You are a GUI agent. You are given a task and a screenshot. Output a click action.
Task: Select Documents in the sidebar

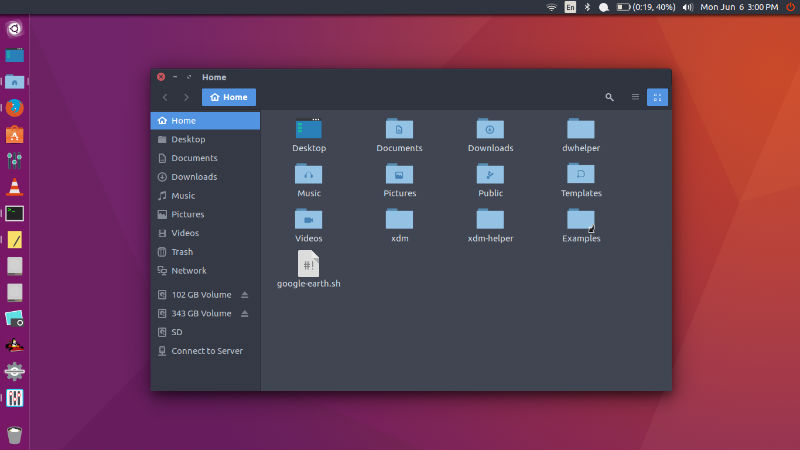[194, 158]
